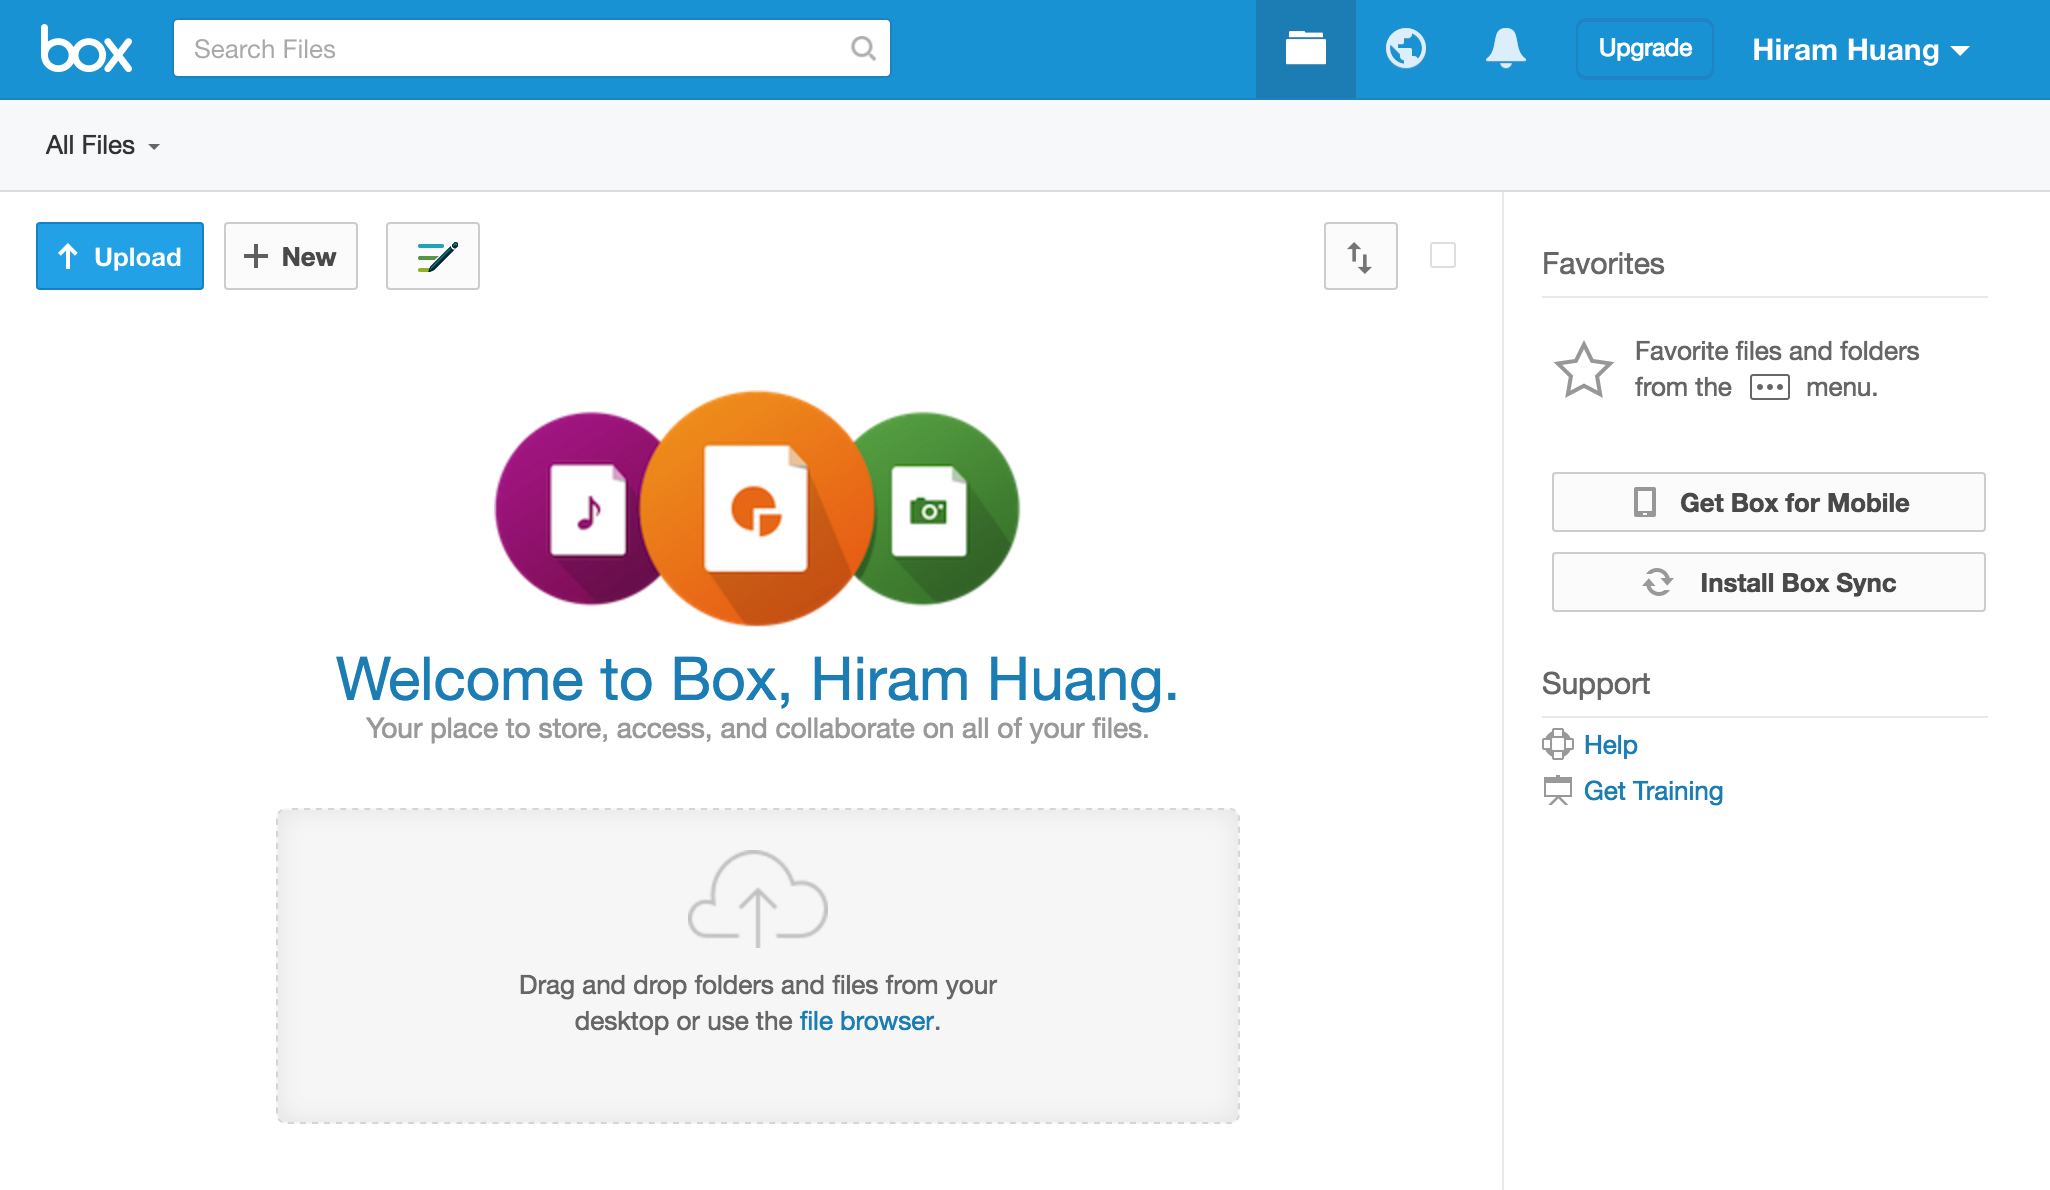Open the file browser link
Image resolution: width=2050 pixels, height=1190 pixels.
point(866,1021)
